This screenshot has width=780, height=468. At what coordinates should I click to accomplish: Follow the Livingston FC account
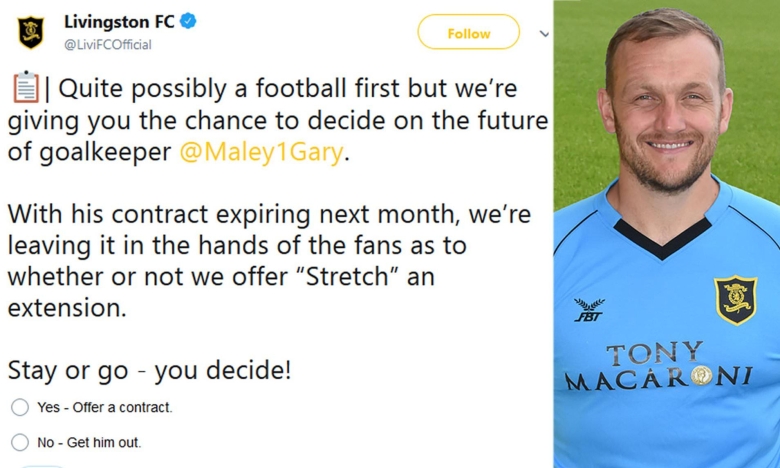pos(469,32)
